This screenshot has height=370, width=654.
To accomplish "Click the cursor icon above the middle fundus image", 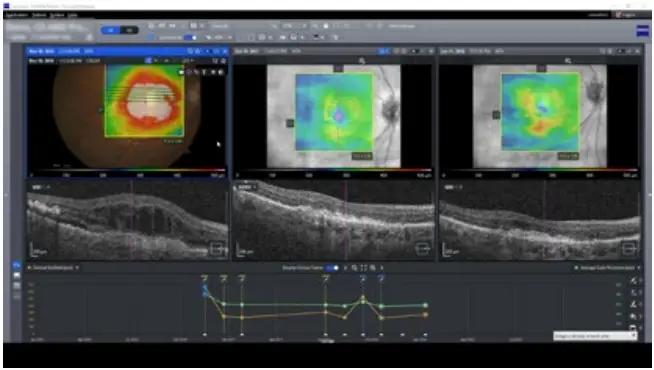I will click(362, 61).
